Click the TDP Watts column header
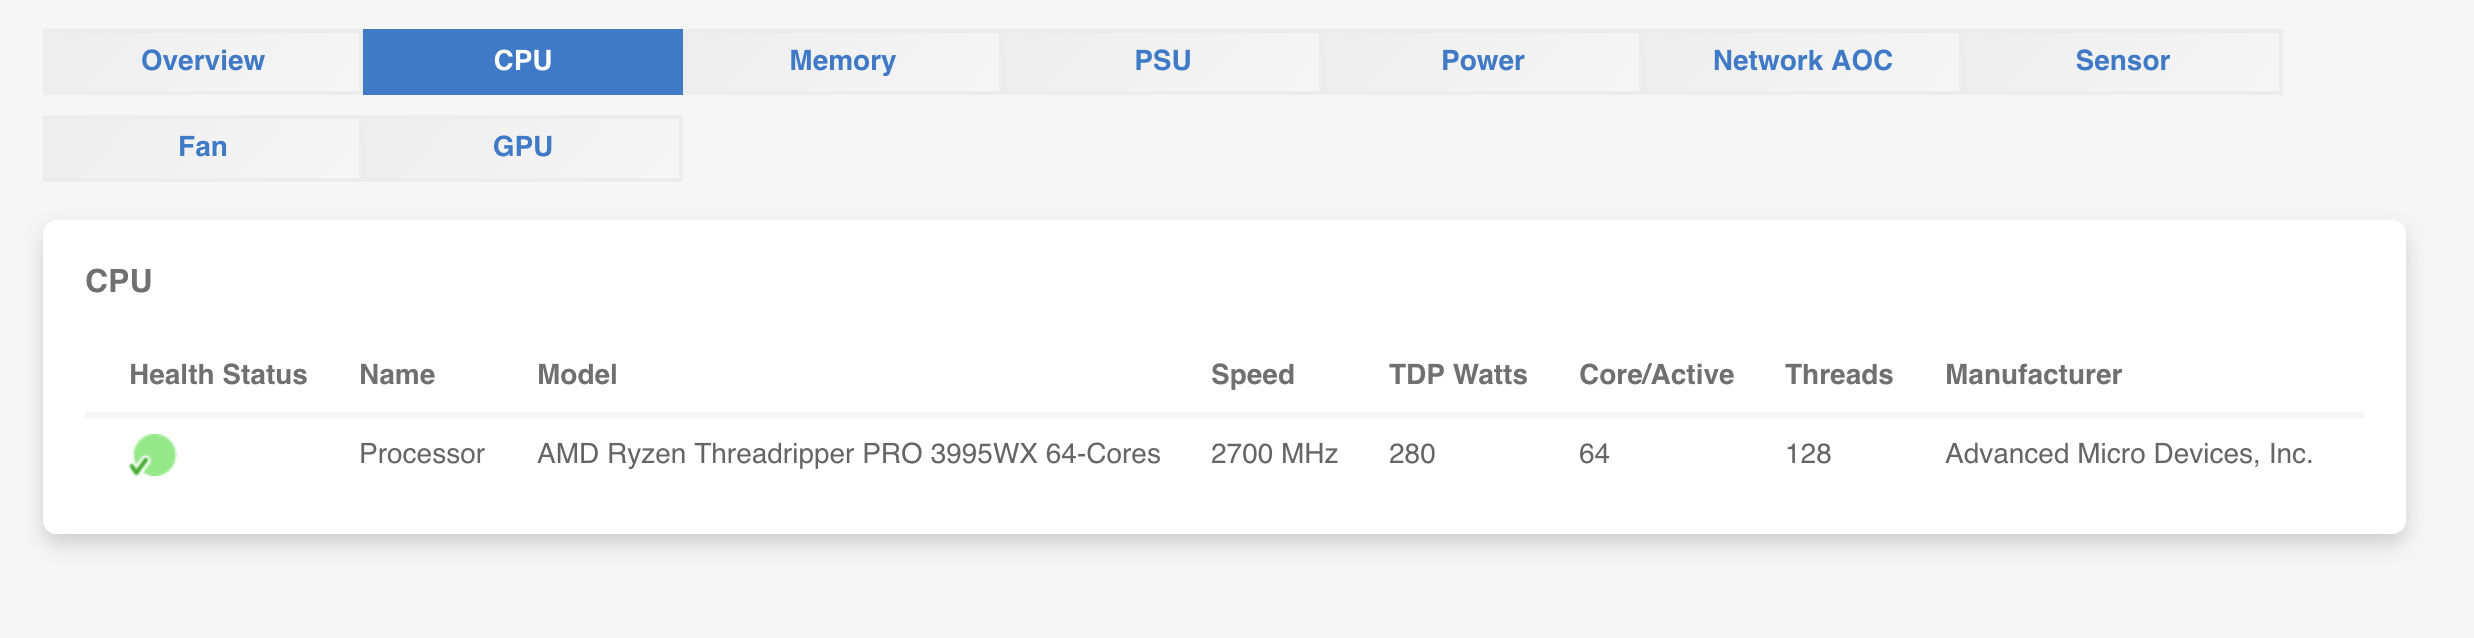This screenshot has height=638, width=2474. [1457, 375]
